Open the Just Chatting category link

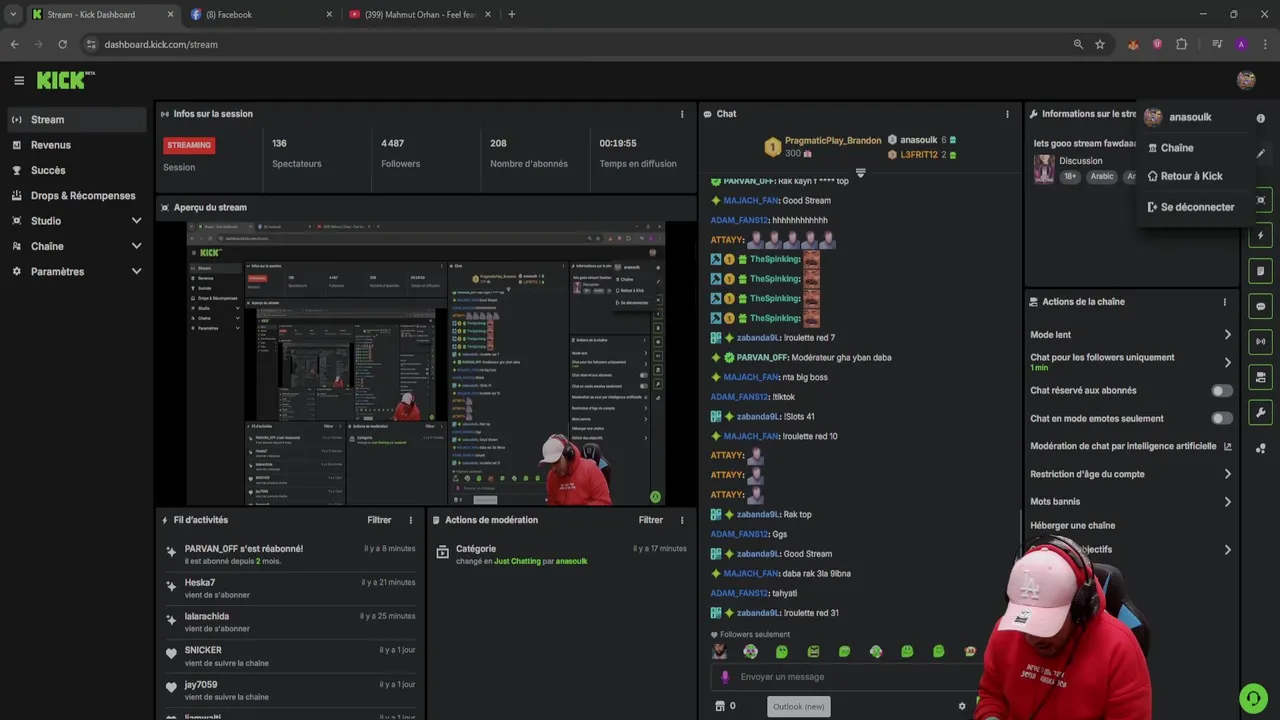(x=517, y=562)
